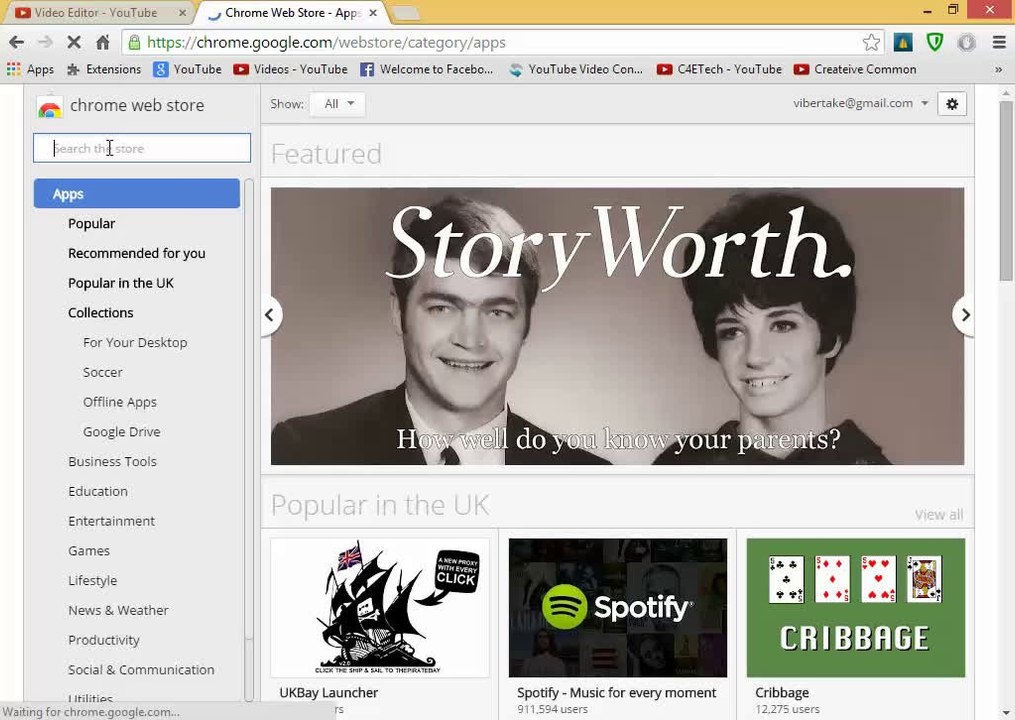Open the blue warning-triangle extension icon
Image resolution: width=1015 pixels, height=720 pixels.
903,43
